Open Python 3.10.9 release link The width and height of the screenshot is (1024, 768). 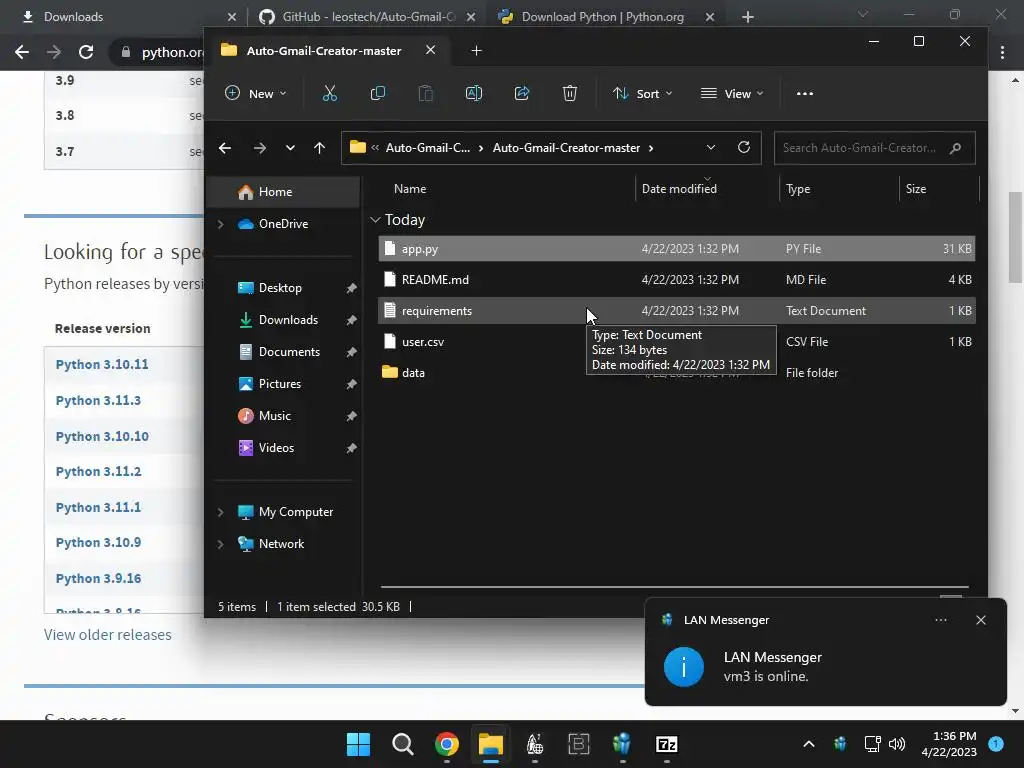tap(98, 543)
